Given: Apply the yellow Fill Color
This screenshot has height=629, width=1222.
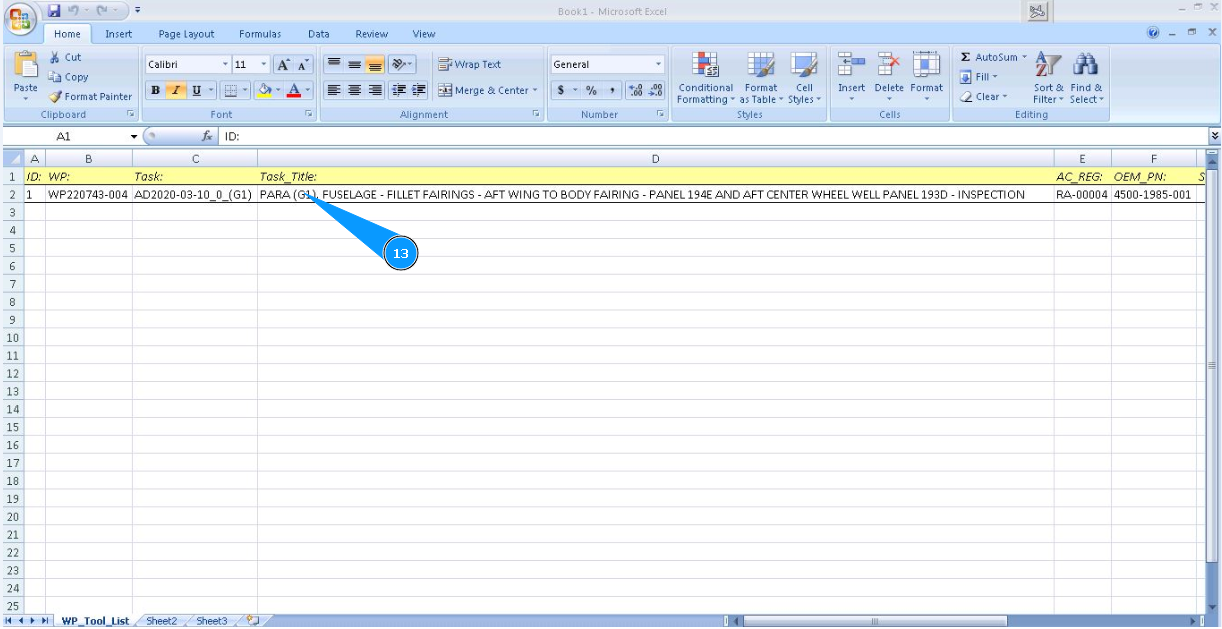Looking at the screenshot, I should coord(265,90).
